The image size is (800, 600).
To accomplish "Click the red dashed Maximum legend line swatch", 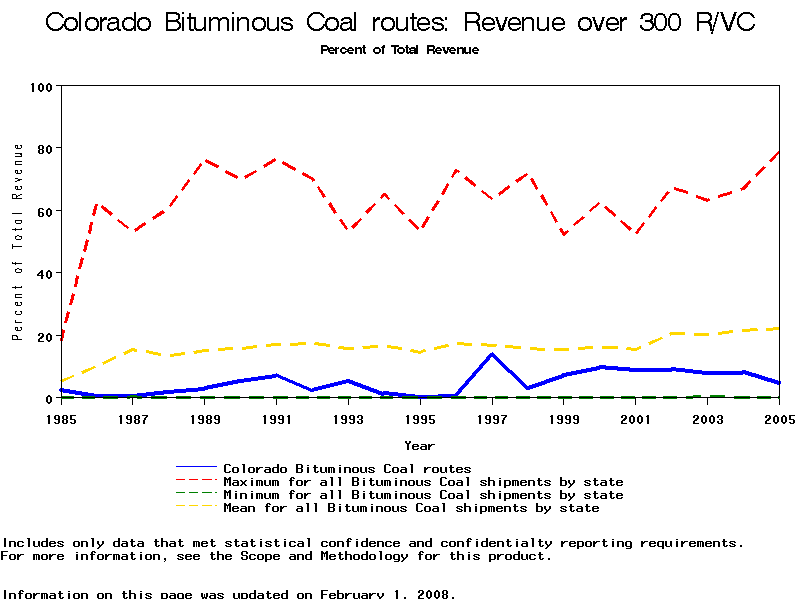I will click(196, 481).
